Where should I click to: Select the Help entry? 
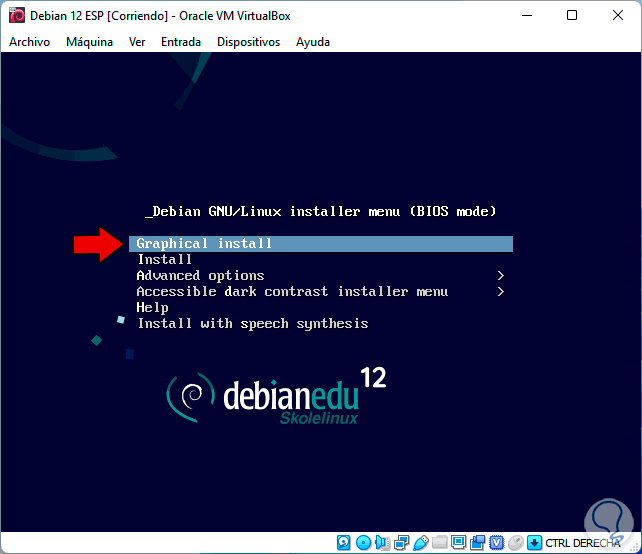click(x=152, y=308)
